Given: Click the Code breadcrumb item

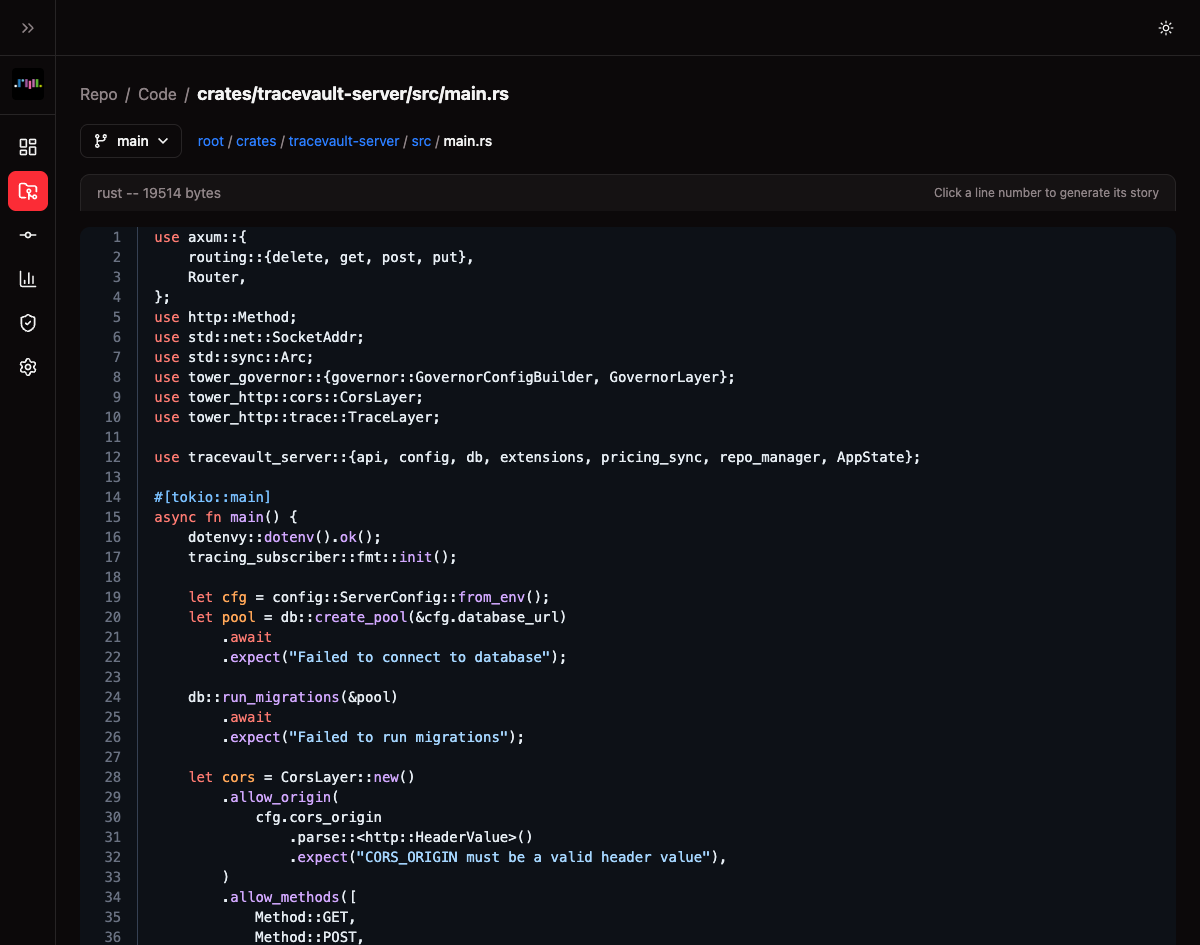Looking at the screenshot, I should (157, 94).
